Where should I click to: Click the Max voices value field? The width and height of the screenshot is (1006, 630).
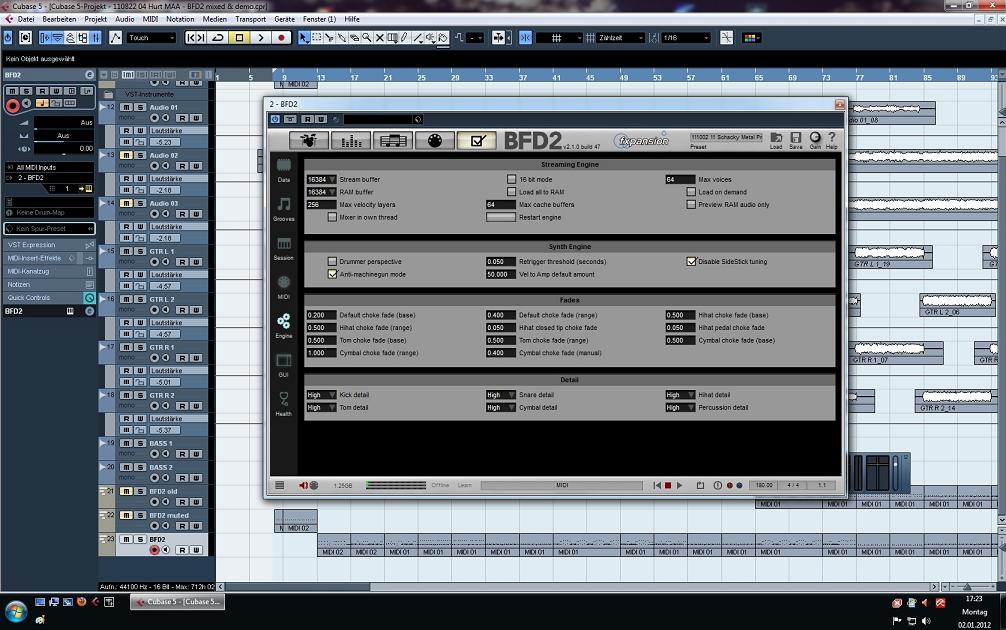[x=681, y=180]
